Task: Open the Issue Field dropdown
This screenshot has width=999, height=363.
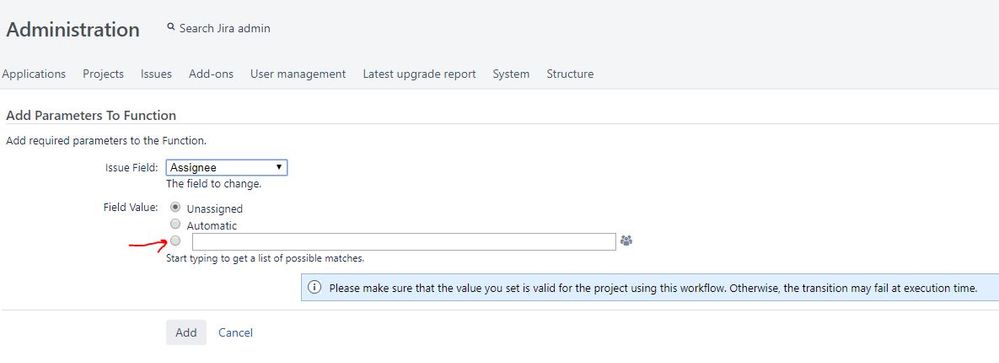Action: click(226, 167)
